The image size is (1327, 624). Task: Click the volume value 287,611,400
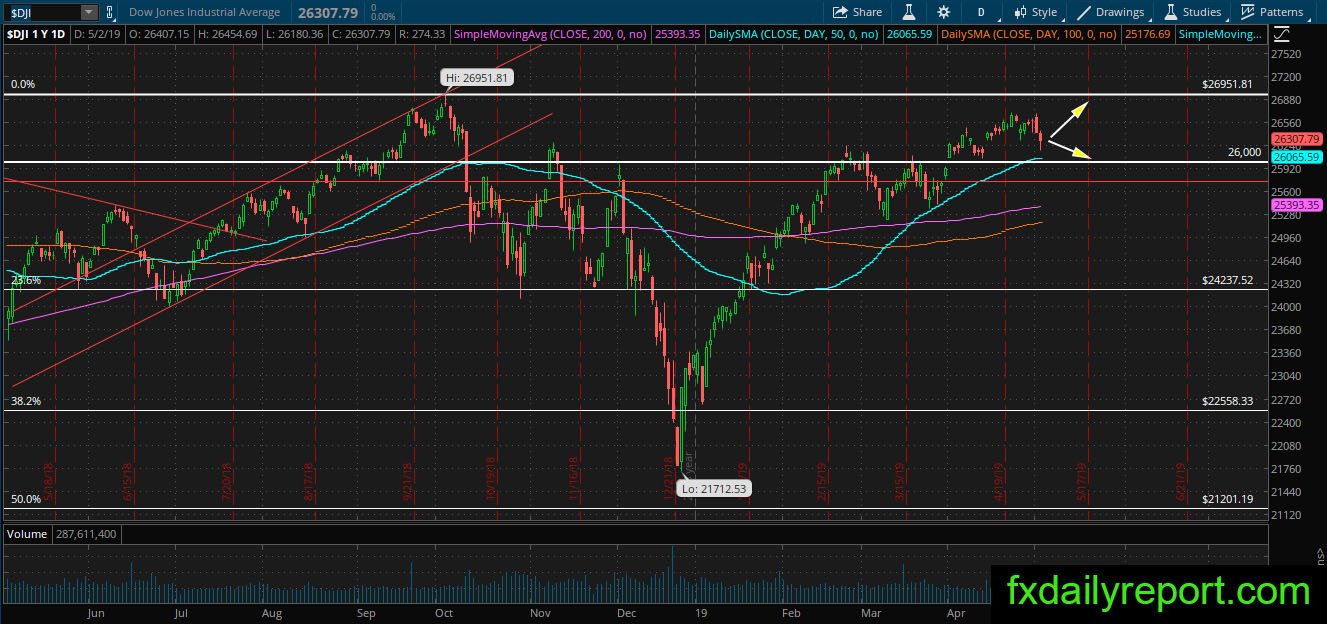[x=85, y=534]
